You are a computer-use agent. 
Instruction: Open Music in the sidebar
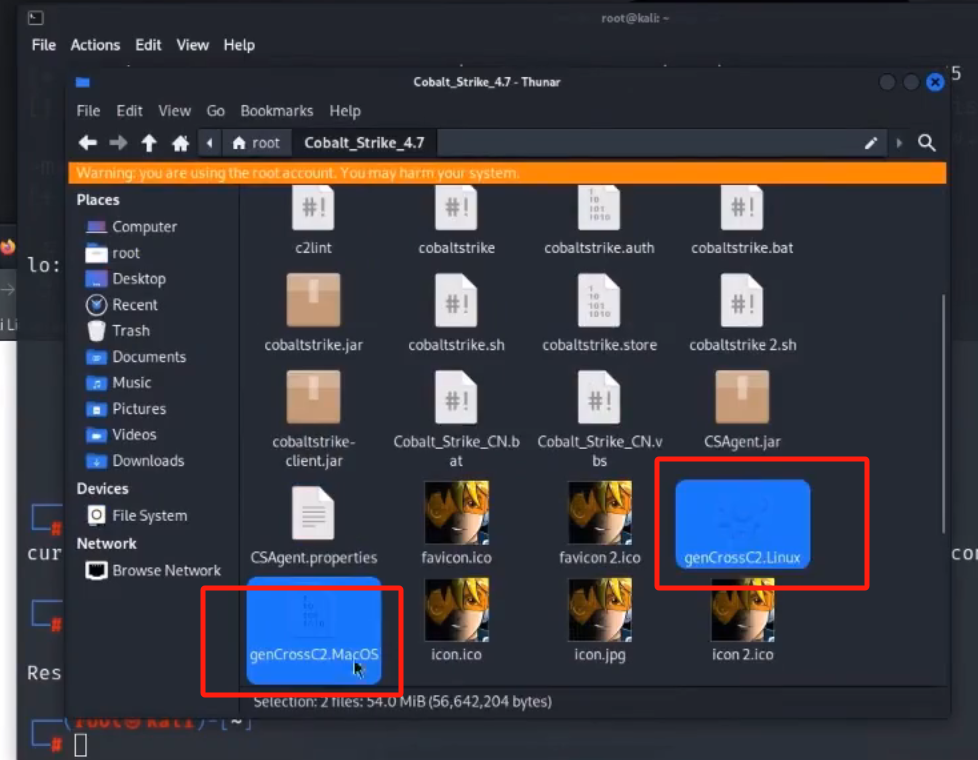[118, 382]
